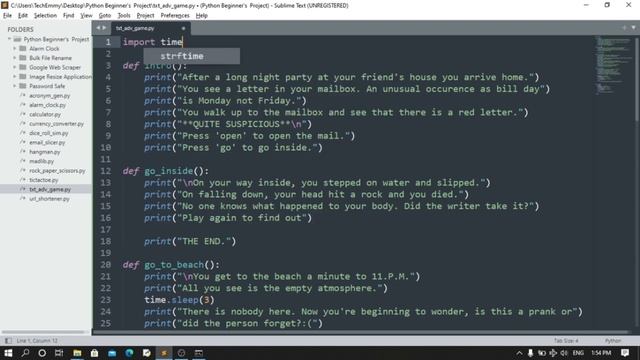Open url_shortener.py in sidebar

coord(49,199)
